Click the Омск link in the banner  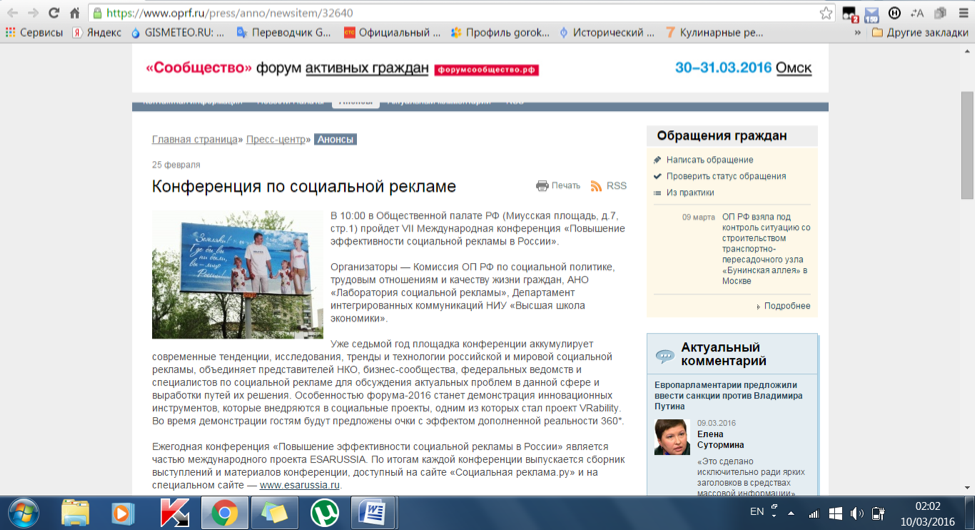point(793,68)
